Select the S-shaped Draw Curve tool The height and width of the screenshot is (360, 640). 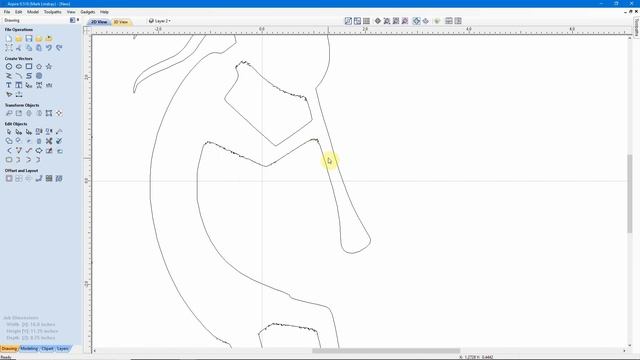(x=29, y=76)
